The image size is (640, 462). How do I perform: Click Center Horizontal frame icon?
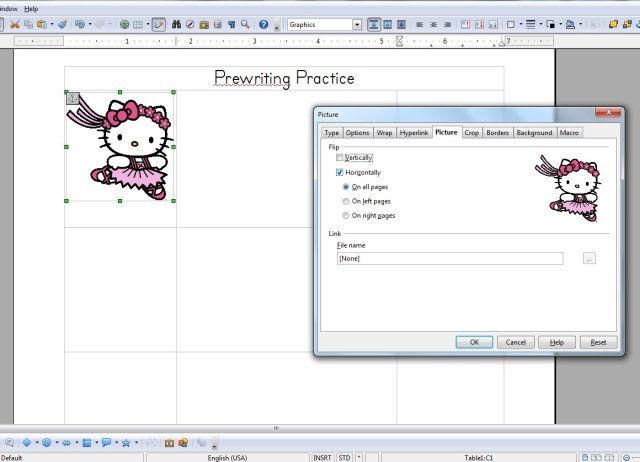coord(433,24)
